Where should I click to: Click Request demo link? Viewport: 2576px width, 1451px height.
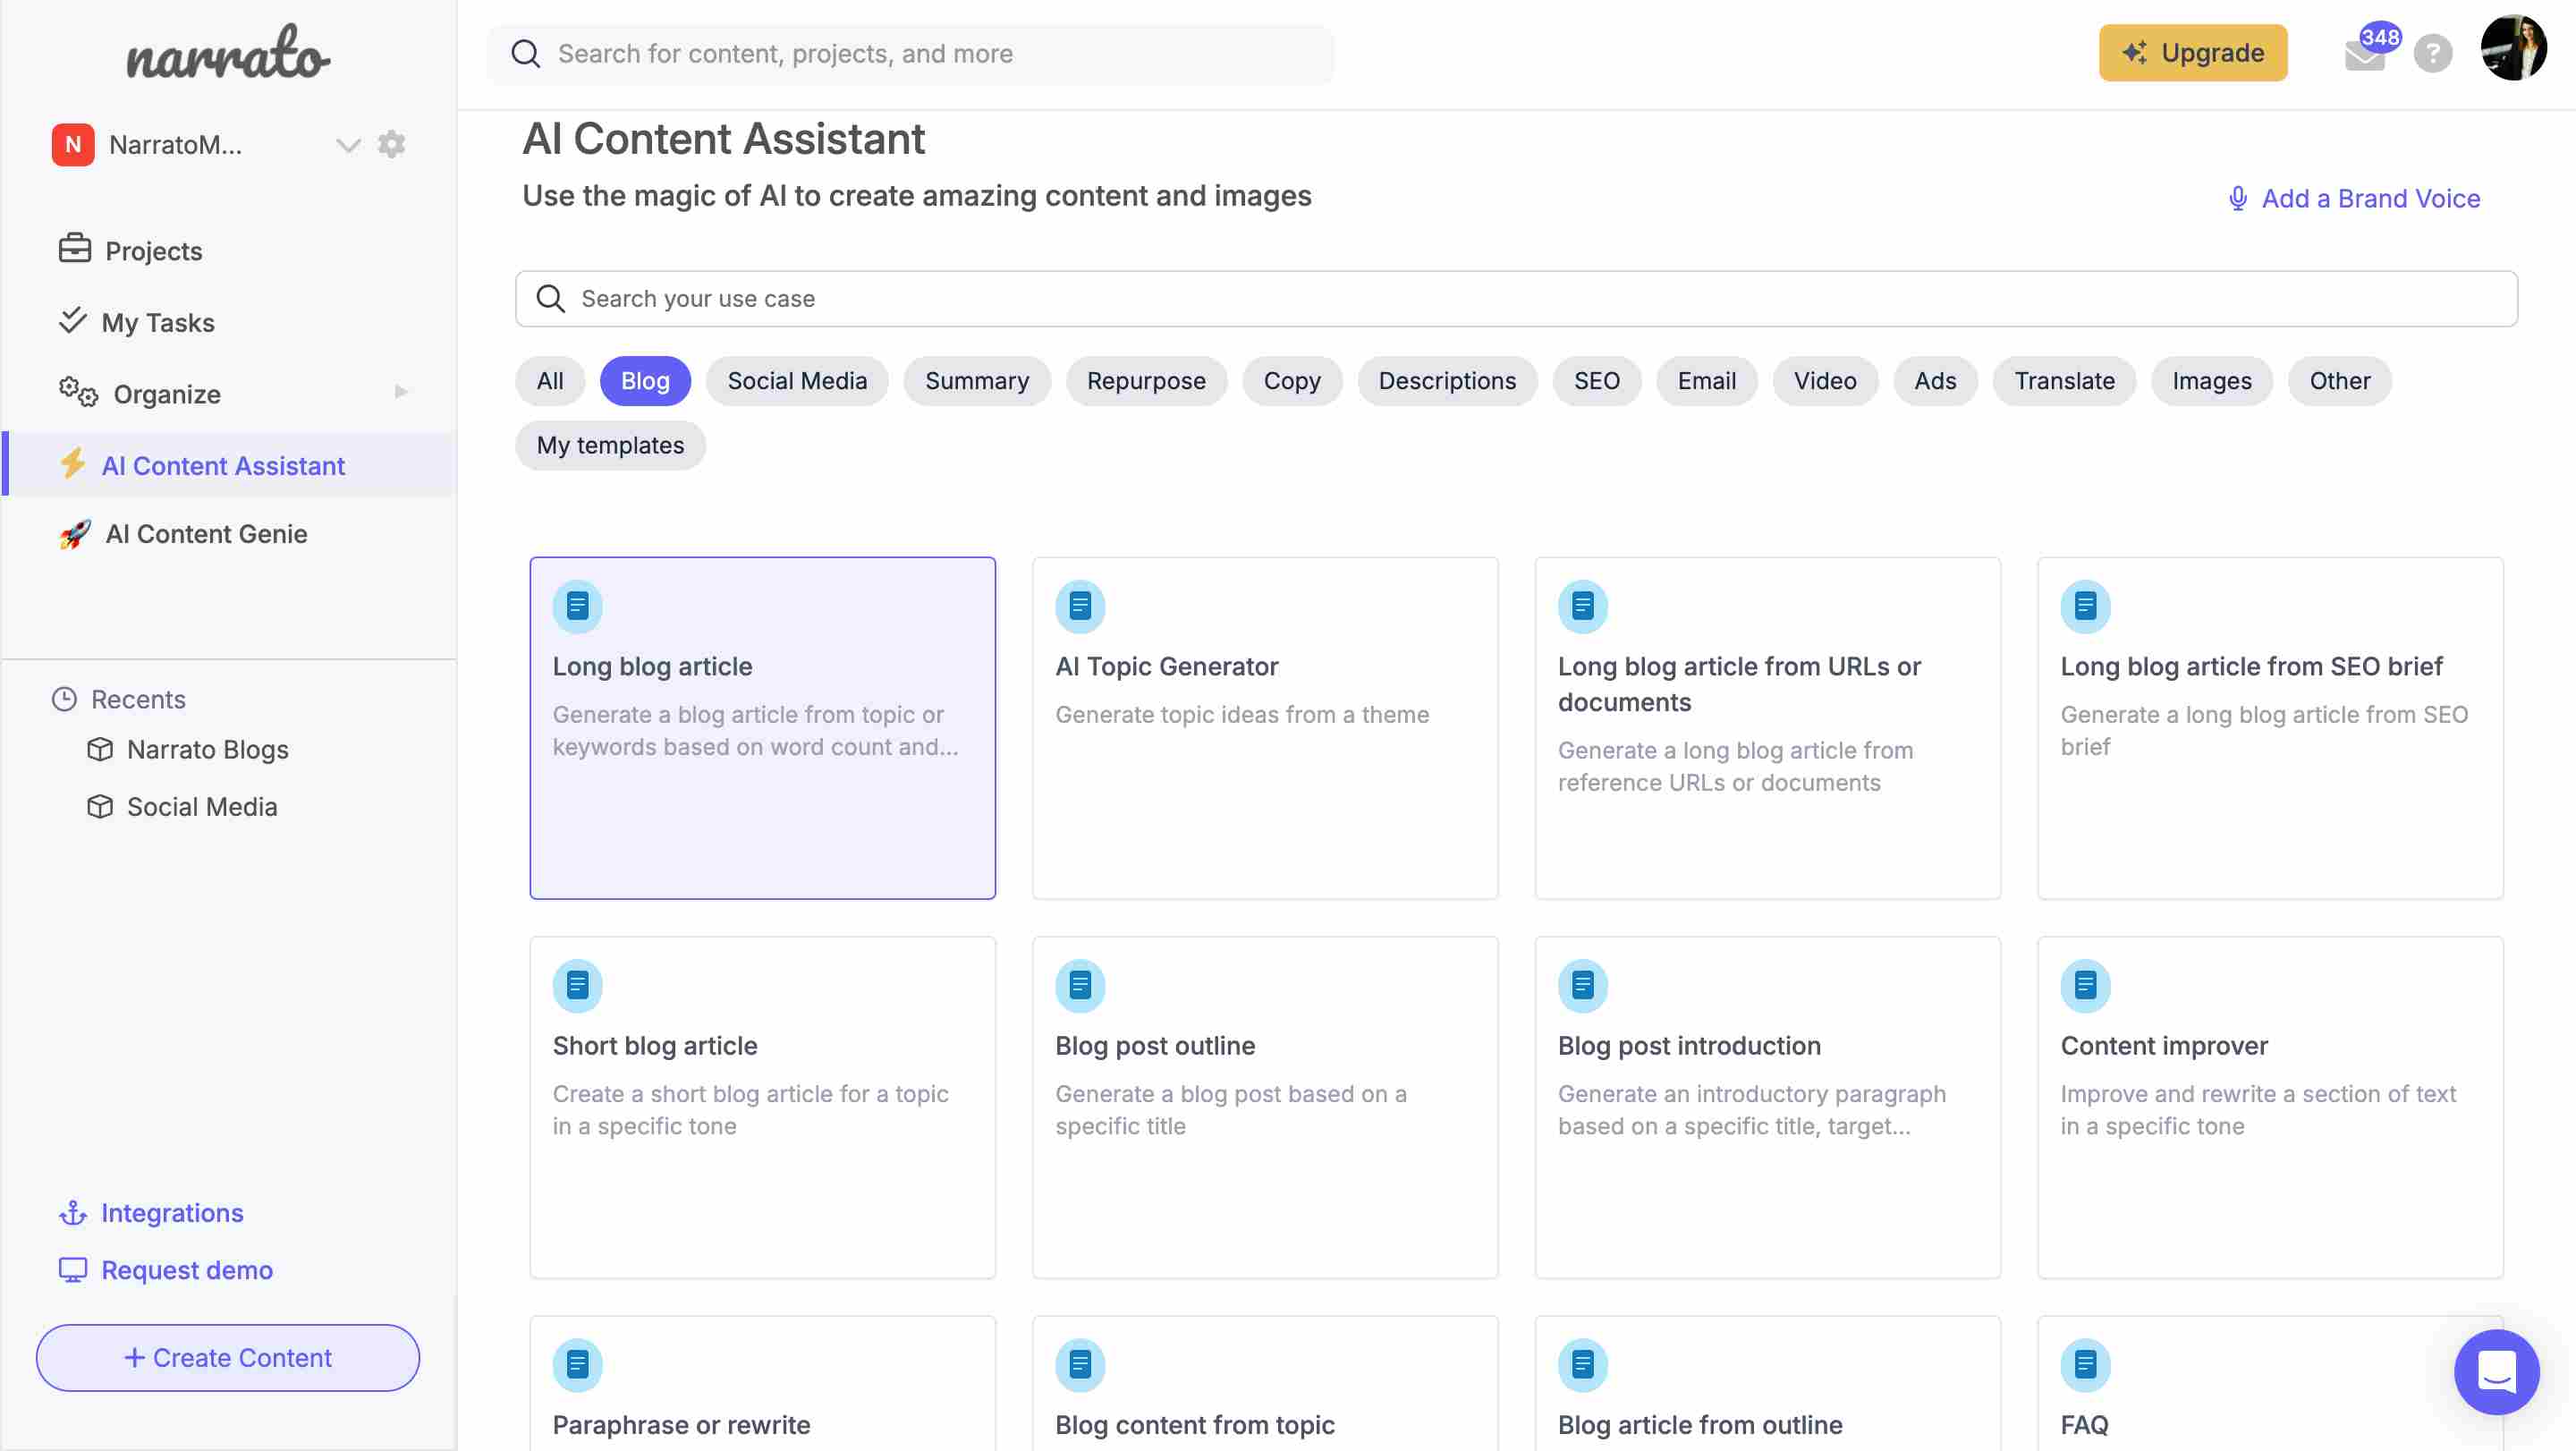[166, 1270]
